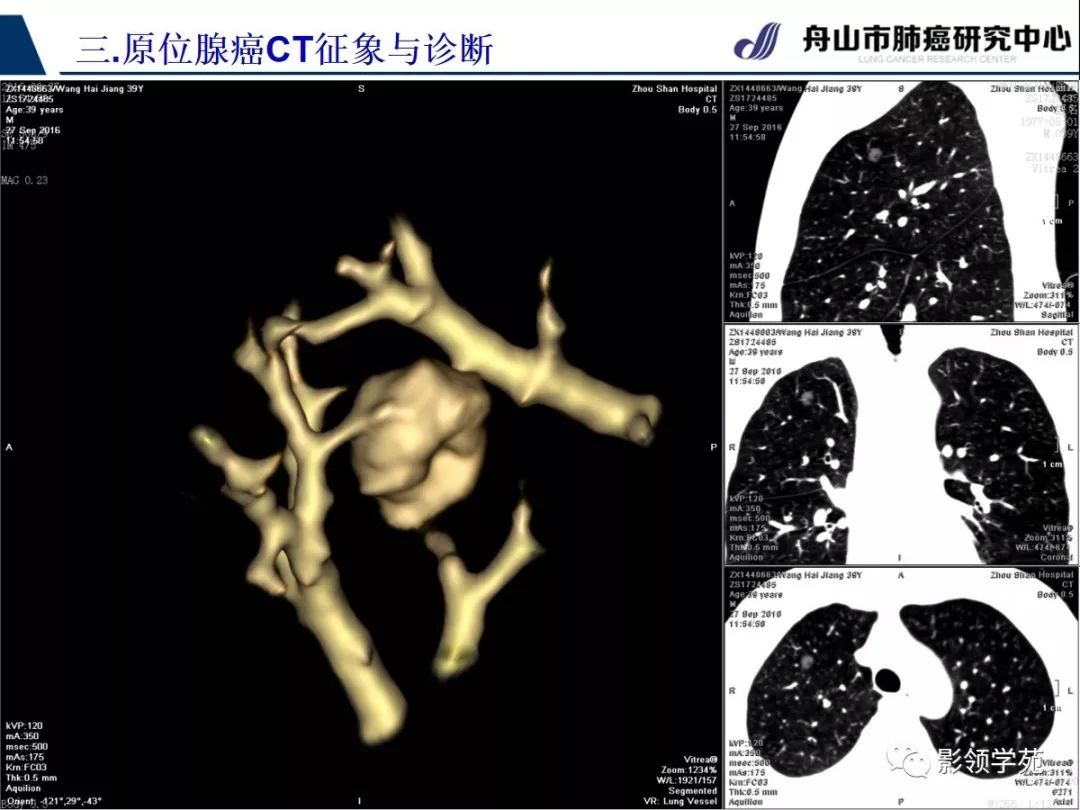Click 'Aquilion' in the 3D view
The width and height of the screenshot is (1080, 810).
coord(23,788)
